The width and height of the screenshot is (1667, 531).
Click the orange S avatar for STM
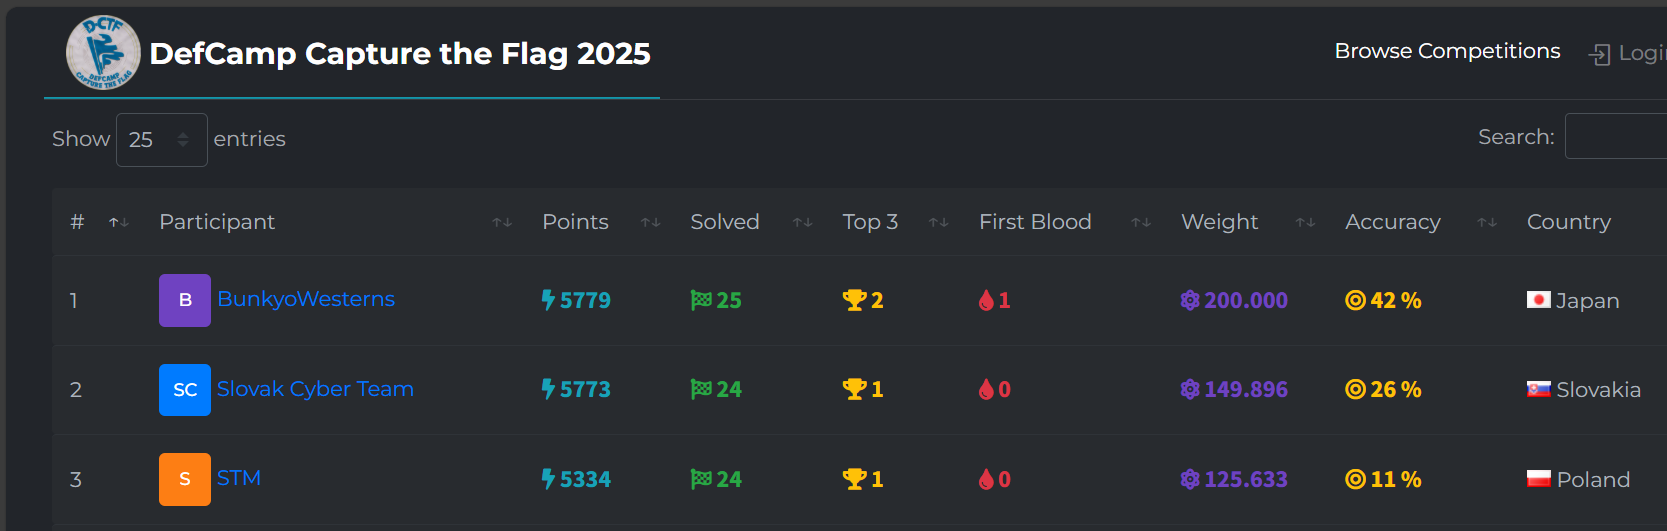[x=185, y=479]
